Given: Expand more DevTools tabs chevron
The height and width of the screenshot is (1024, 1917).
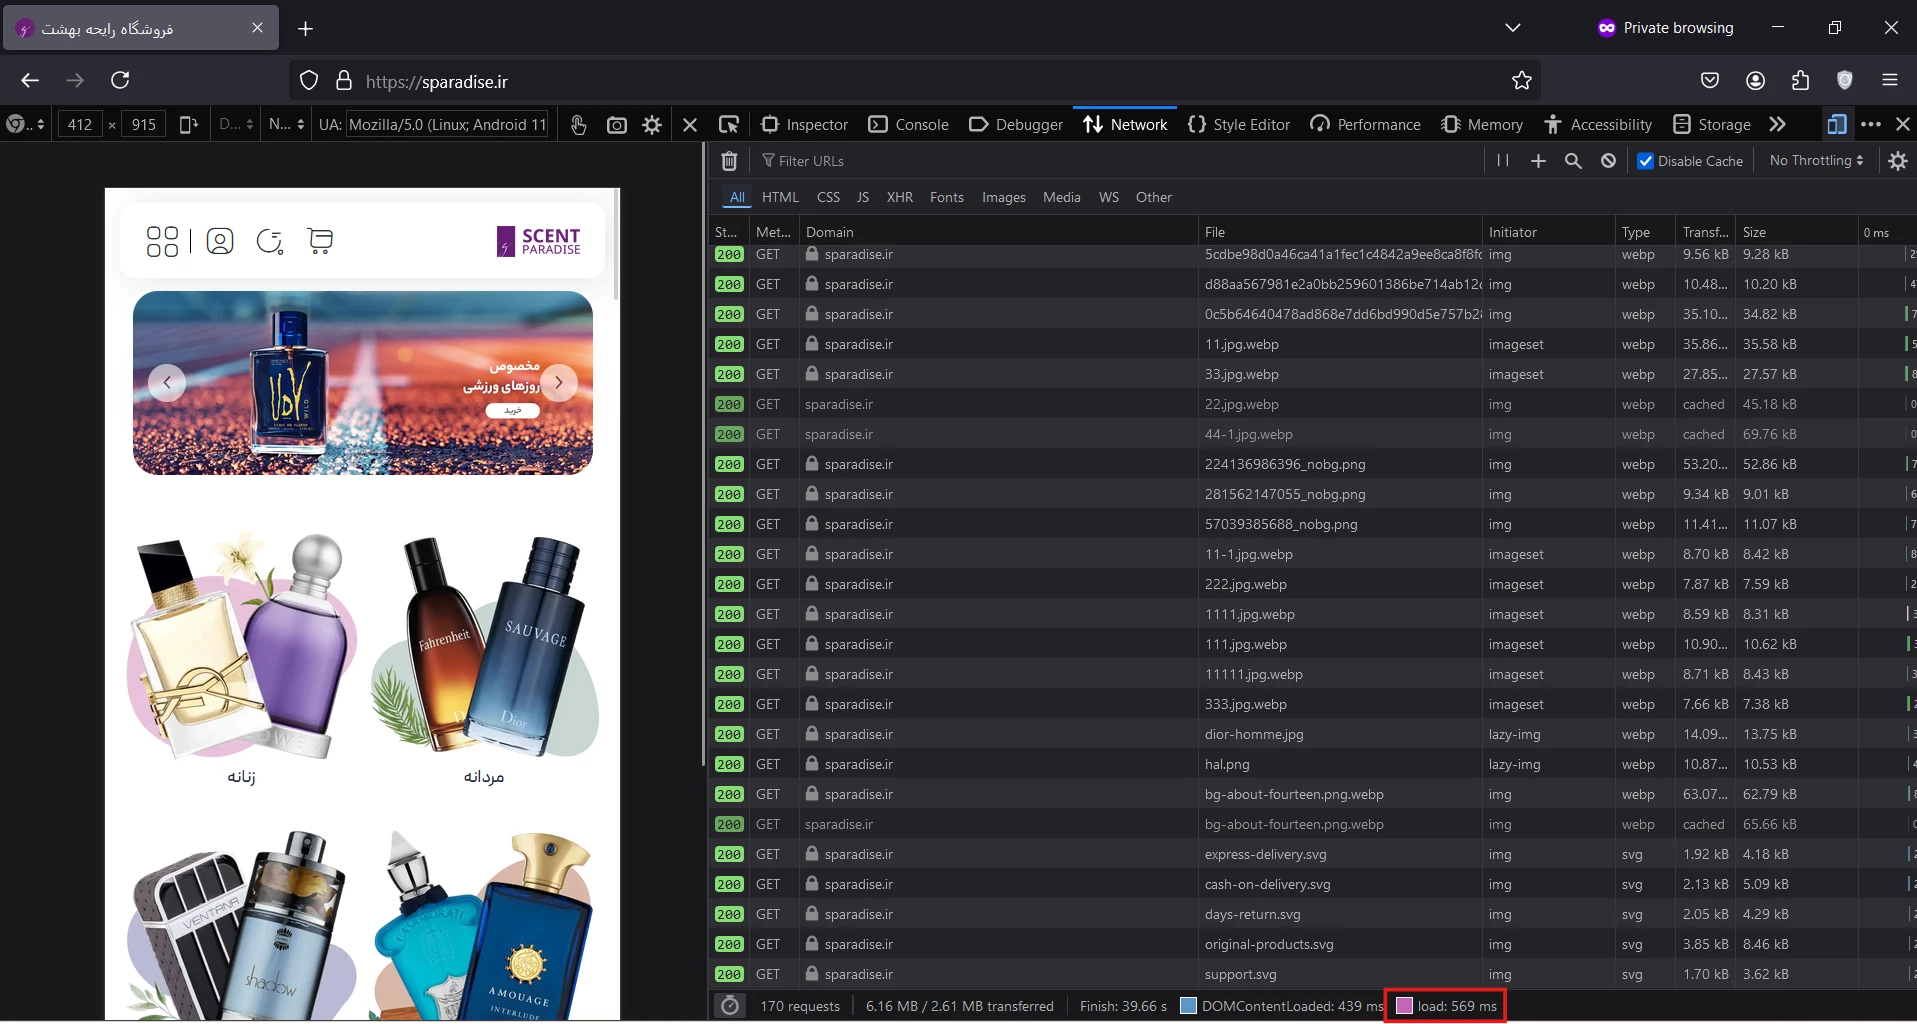Looking at the screenshot, I should pyautogui.click(x=1777, y=124).
